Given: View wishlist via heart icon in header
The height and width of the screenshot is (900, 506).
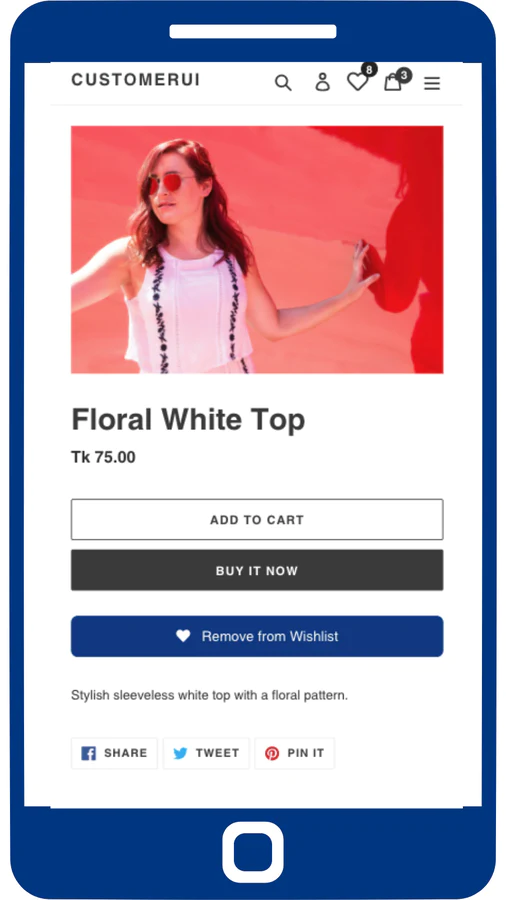Looking at the screenshot, I should tap(357, 82).
